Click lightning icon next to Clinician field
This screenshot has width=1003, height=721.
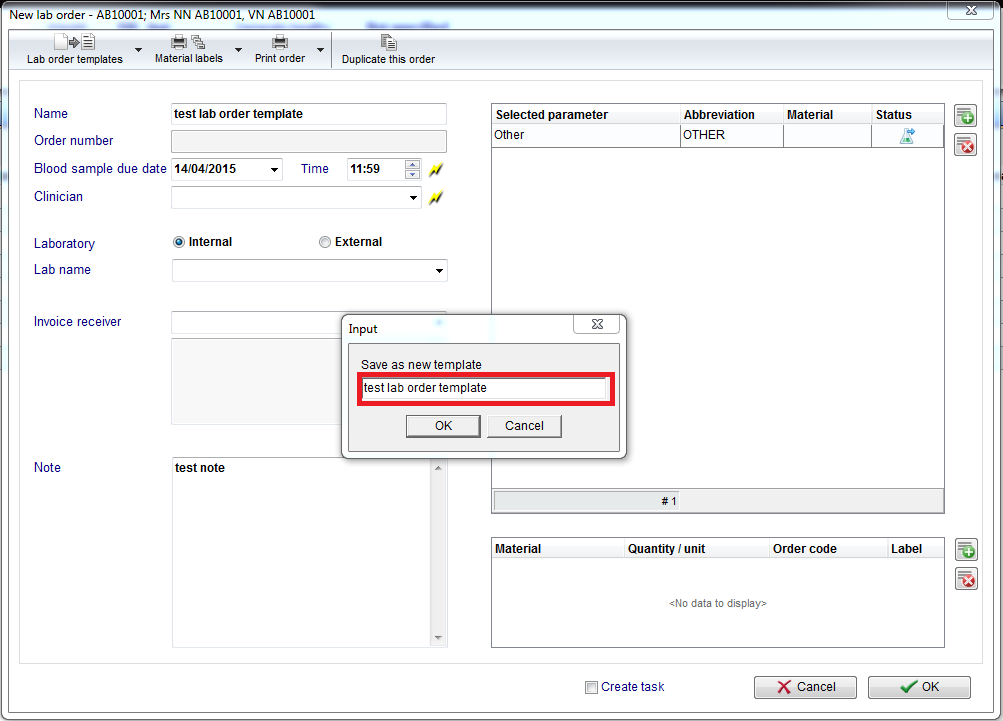[x=436, y=198]
